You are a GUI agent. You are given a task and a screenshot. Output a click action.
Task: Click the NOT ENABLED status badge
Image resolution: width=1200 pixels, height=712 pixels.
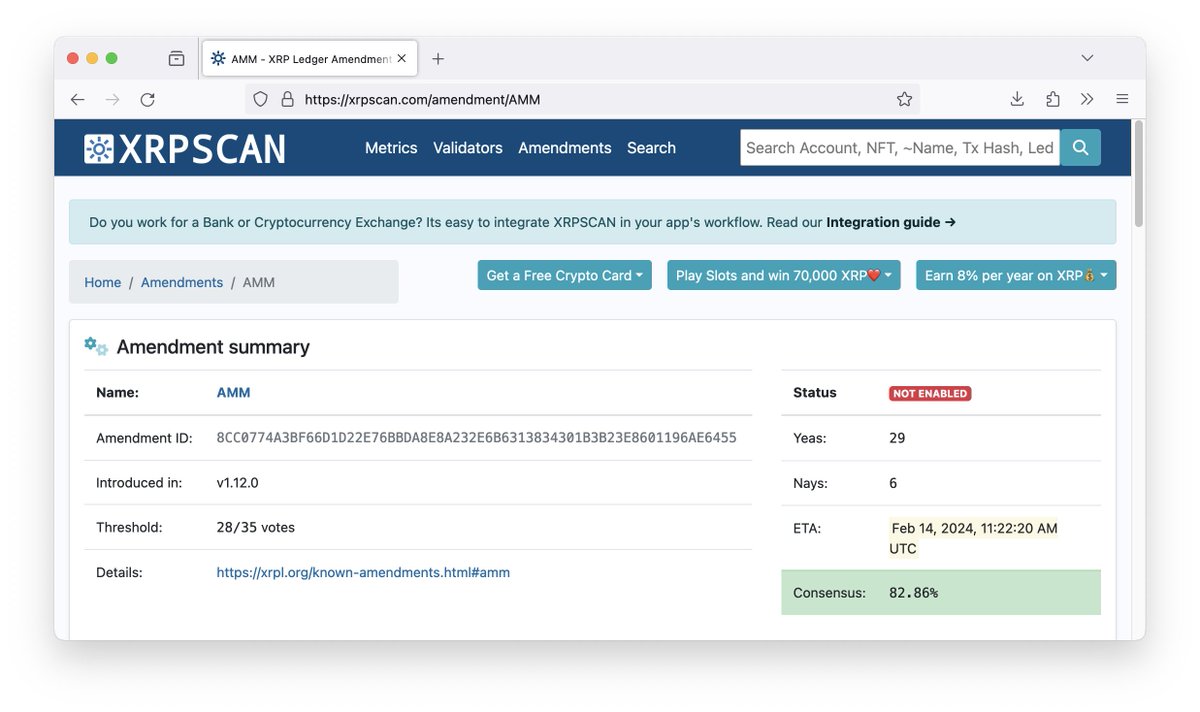point(930,393)
